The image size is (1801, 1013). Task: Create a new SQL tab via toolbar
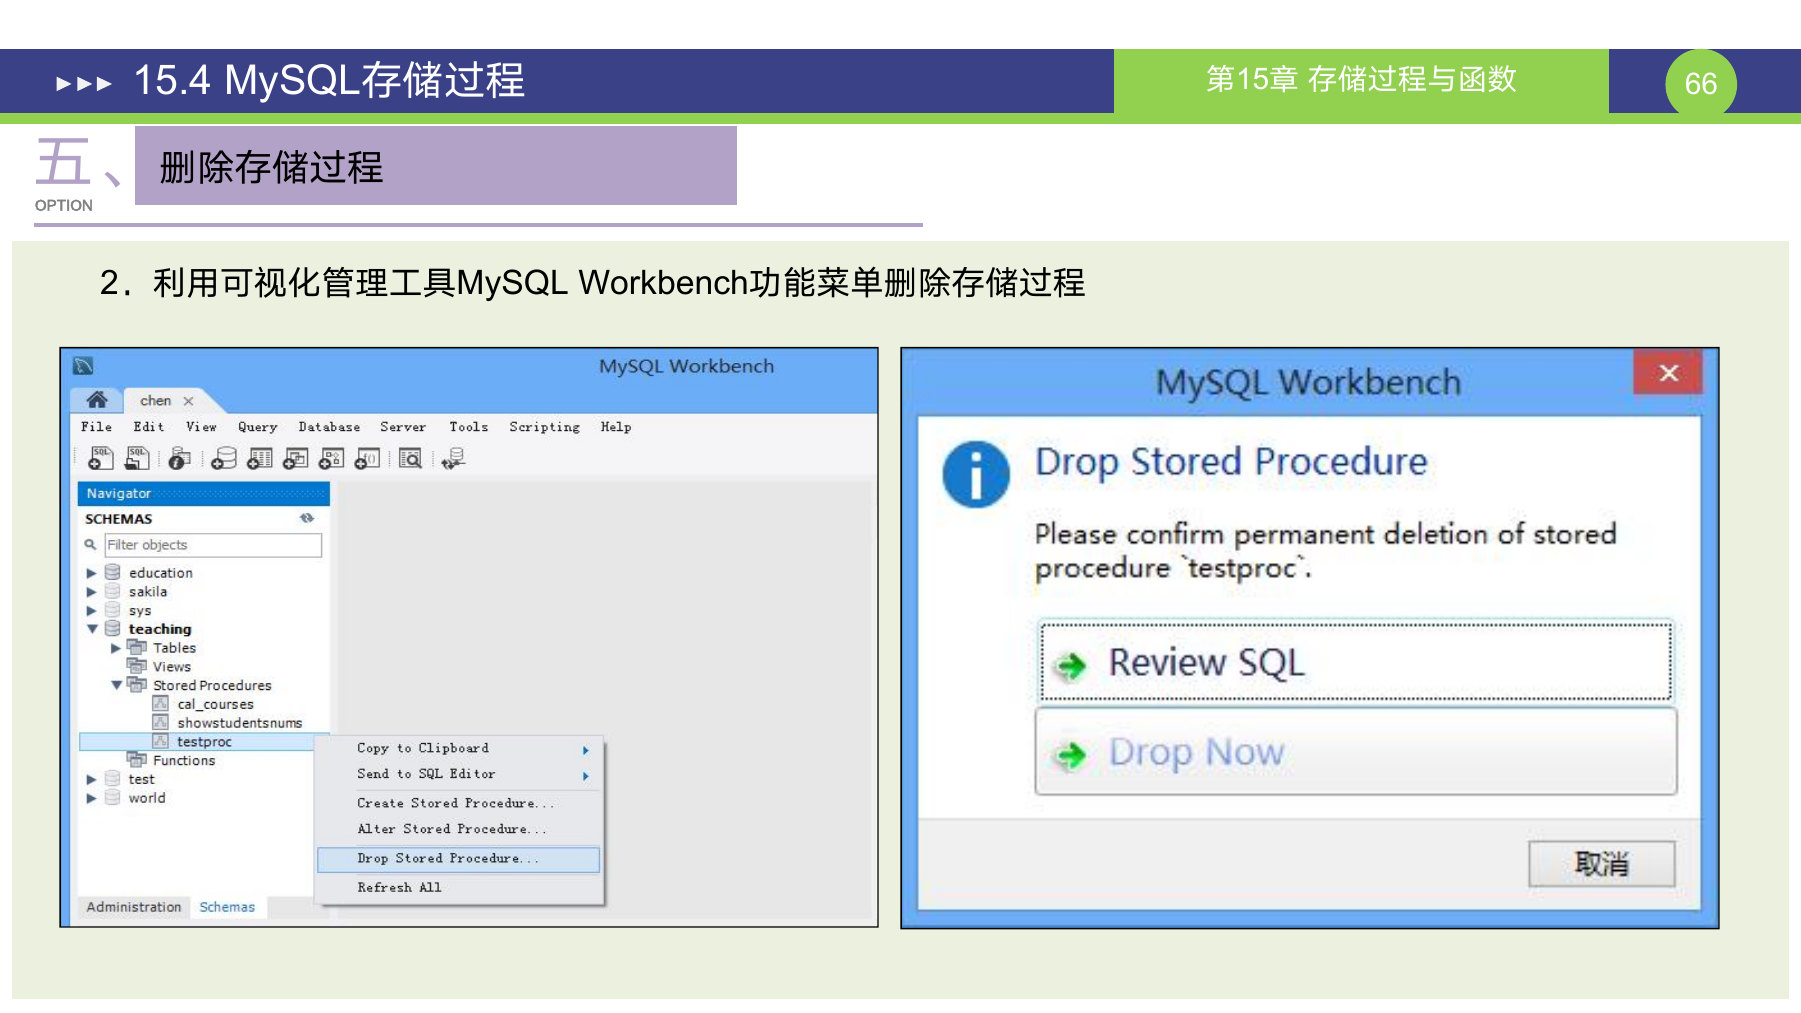coord(101,458)
